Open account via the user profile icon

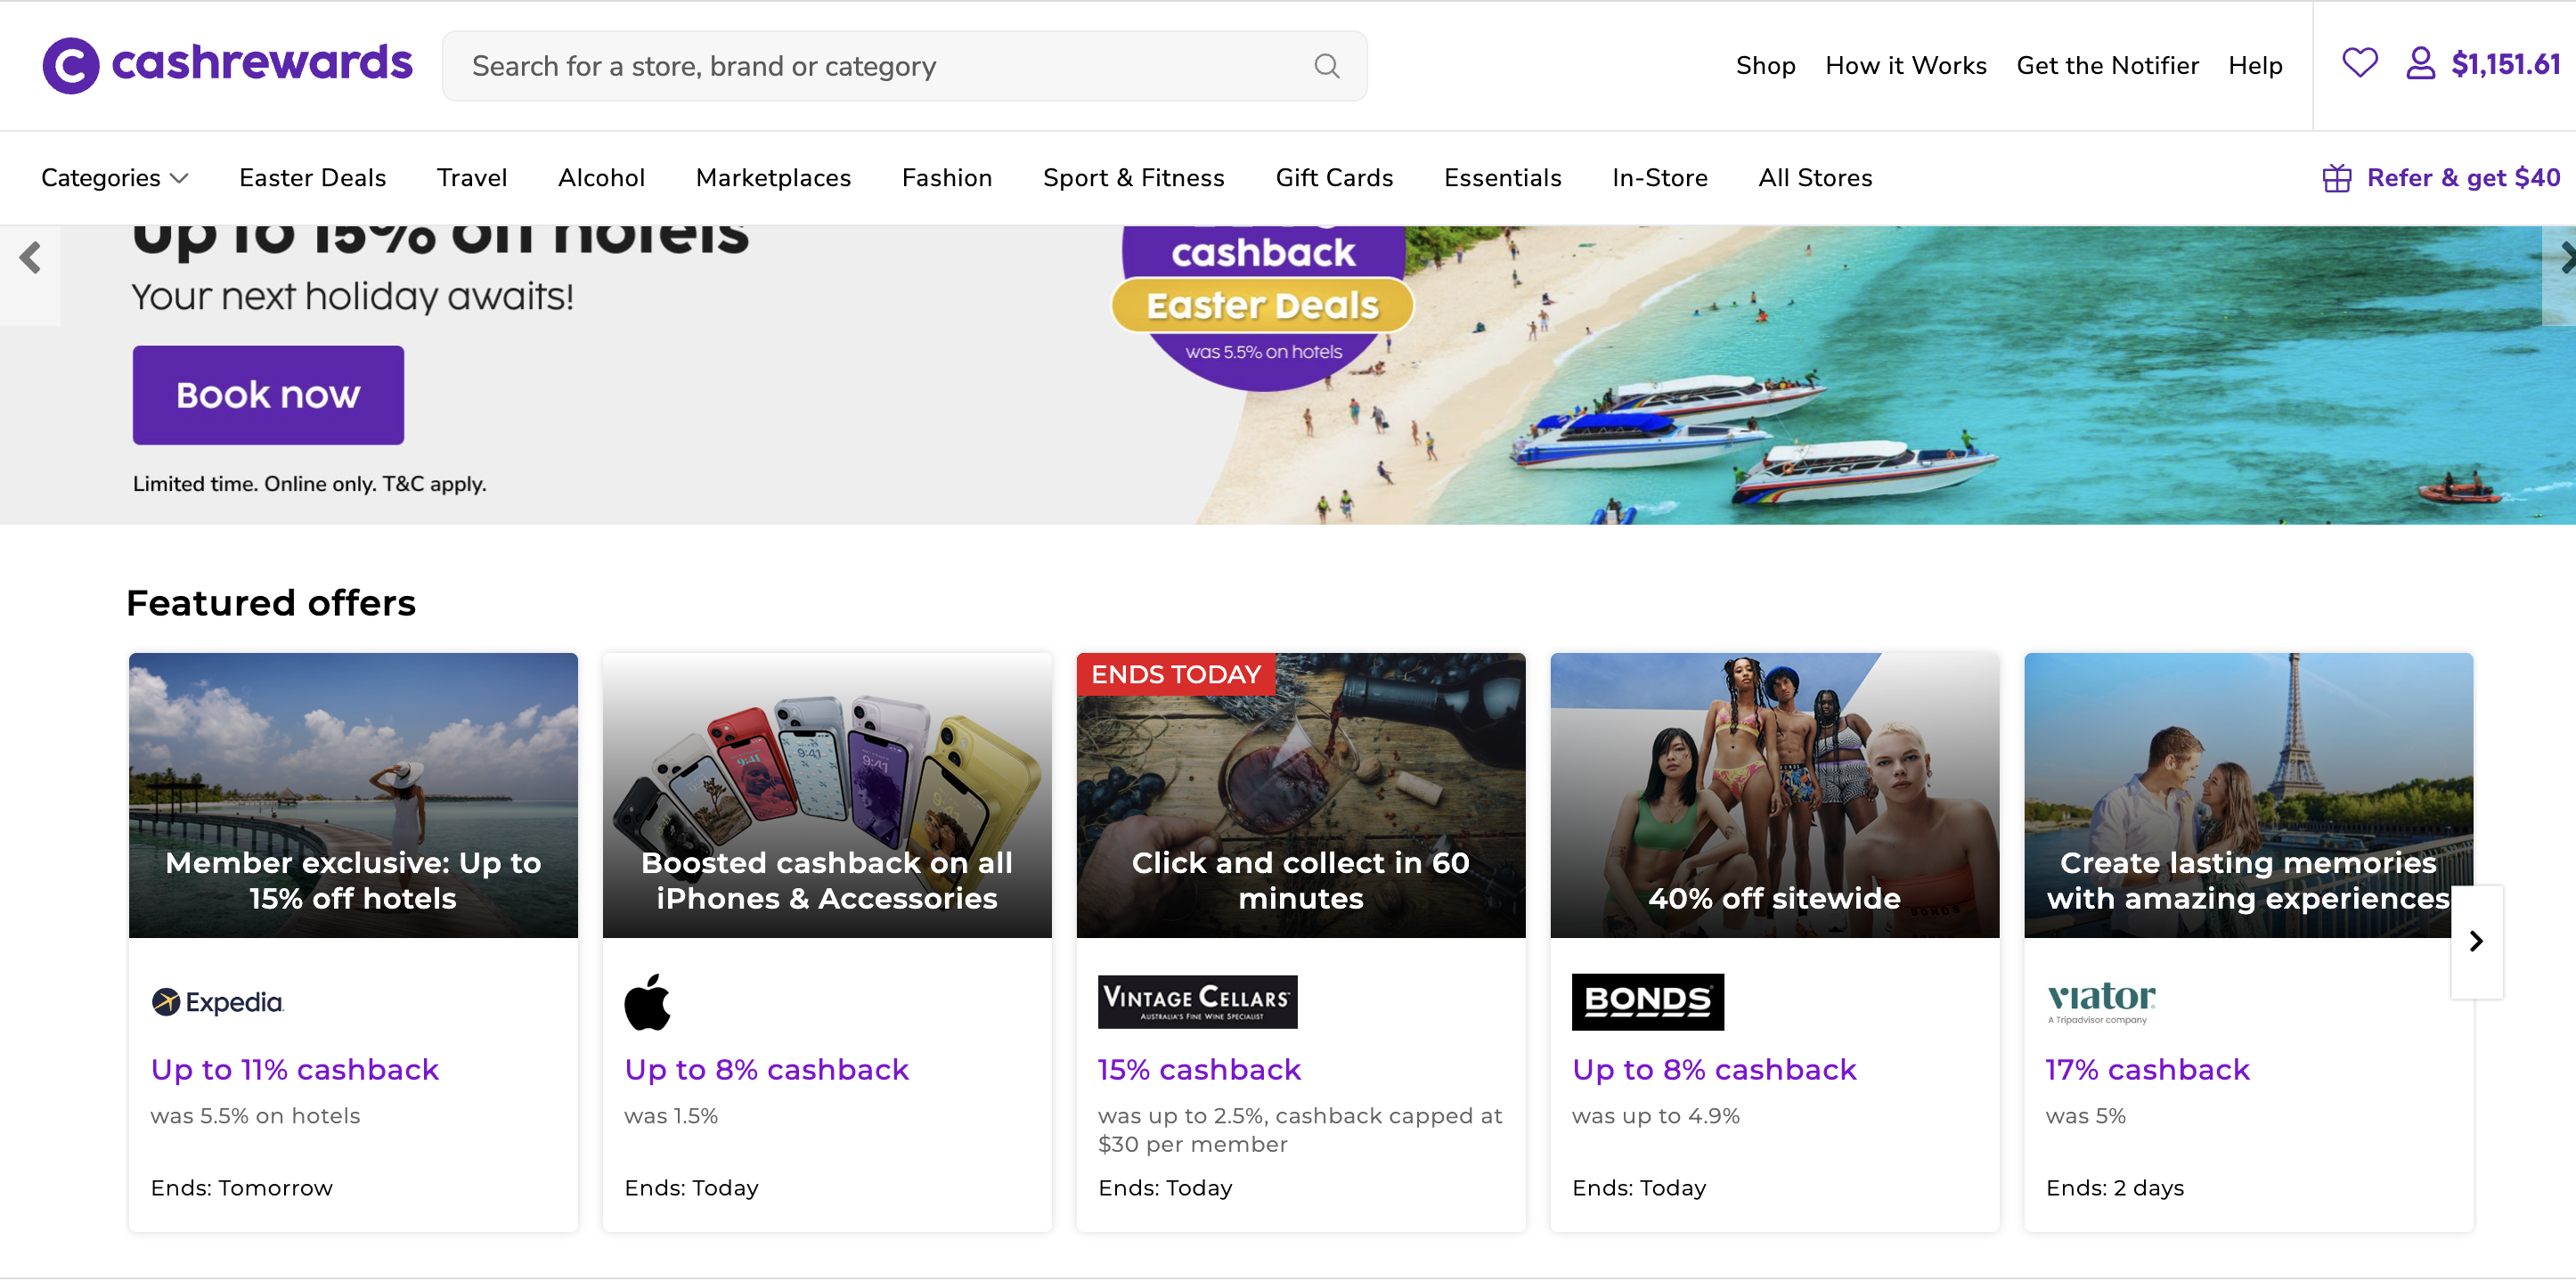click(2420, 63)
